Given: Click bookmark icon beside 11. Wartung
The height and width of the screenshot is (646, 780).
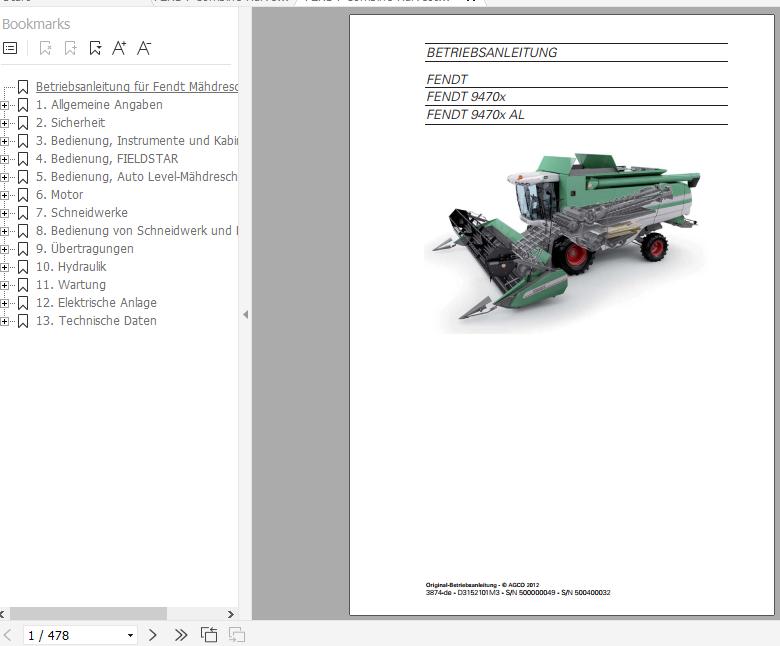Looking at the screenshot, I should click(23, 285).
